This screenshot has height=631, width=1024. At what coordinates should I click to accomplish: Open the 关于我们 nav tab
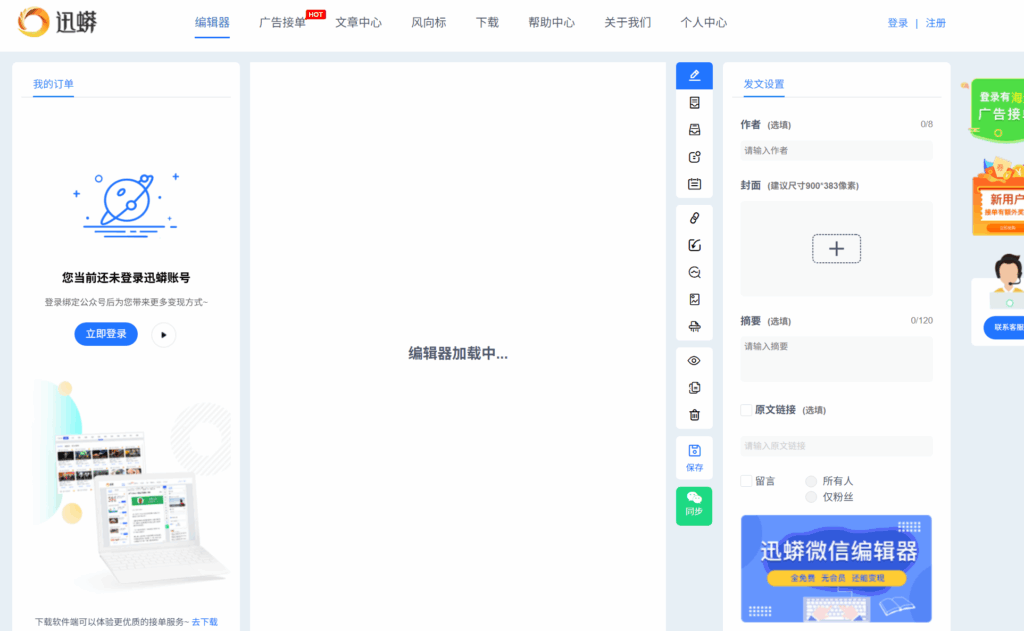(628, 23)
